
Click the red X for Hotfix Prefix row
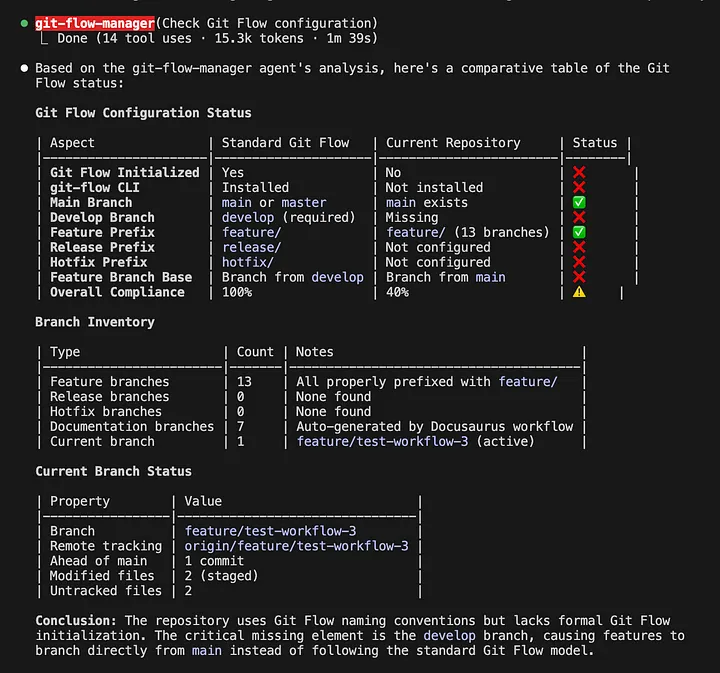point(579,262)
